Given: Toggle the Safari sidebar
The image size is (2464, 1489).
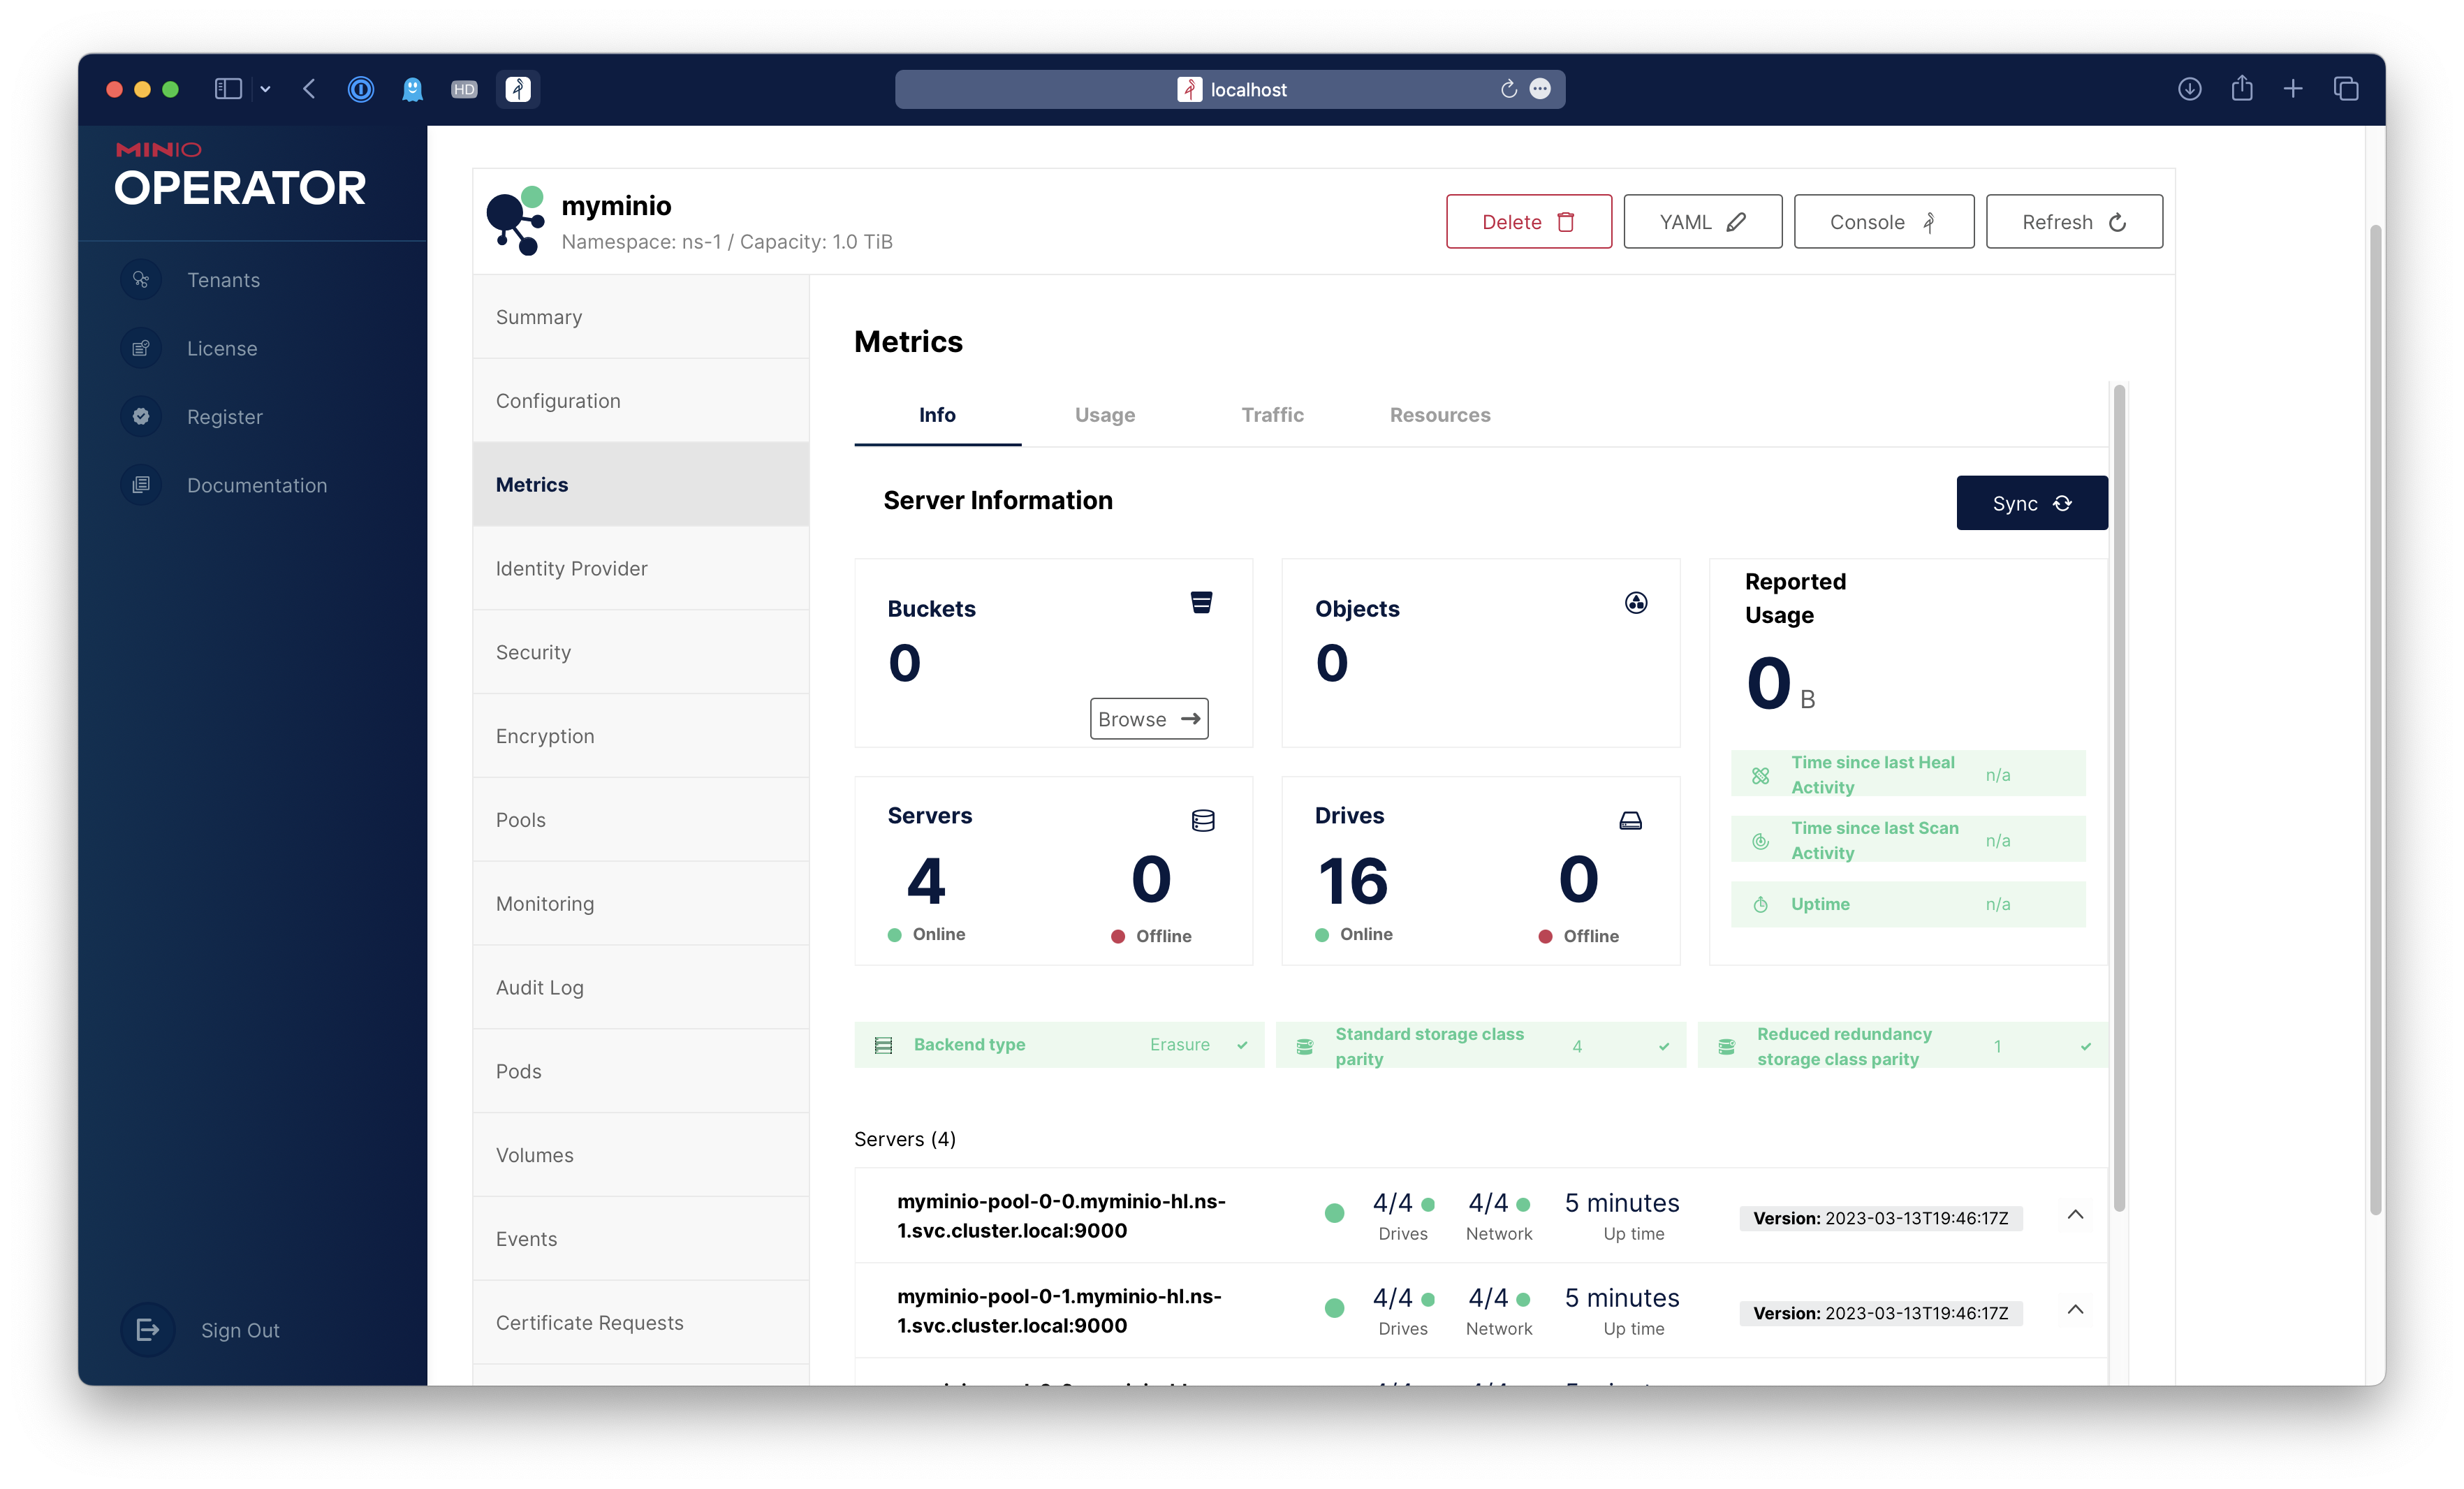Looking at the screenshot, I should click(x=228, y=89).
